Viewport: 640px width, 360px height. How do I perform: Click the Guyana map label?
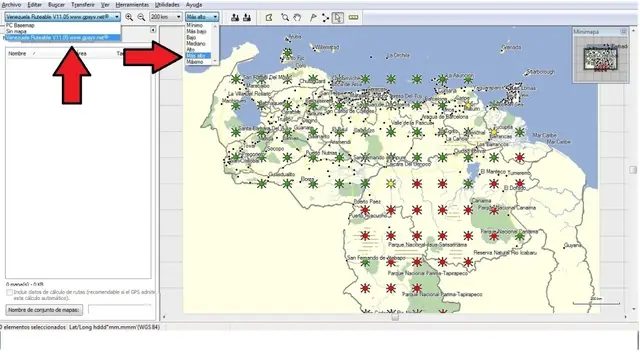573,245
